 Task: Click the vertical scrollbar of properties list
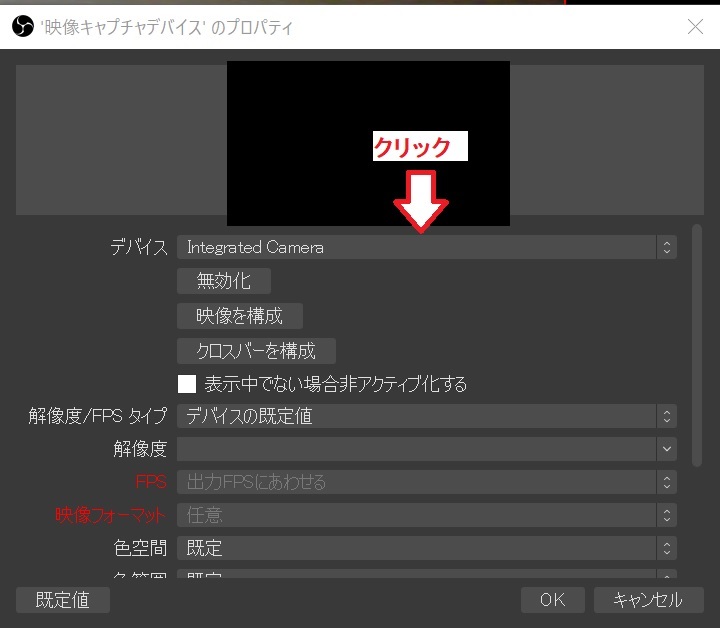click(697, 345)
